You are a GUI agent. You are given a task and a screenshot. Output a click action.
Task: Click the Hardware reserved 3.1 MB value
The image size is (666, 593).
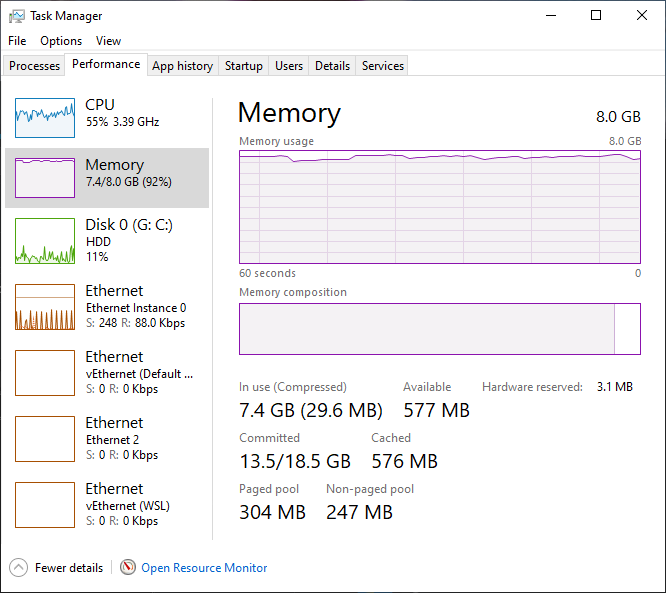coord(615,387)
